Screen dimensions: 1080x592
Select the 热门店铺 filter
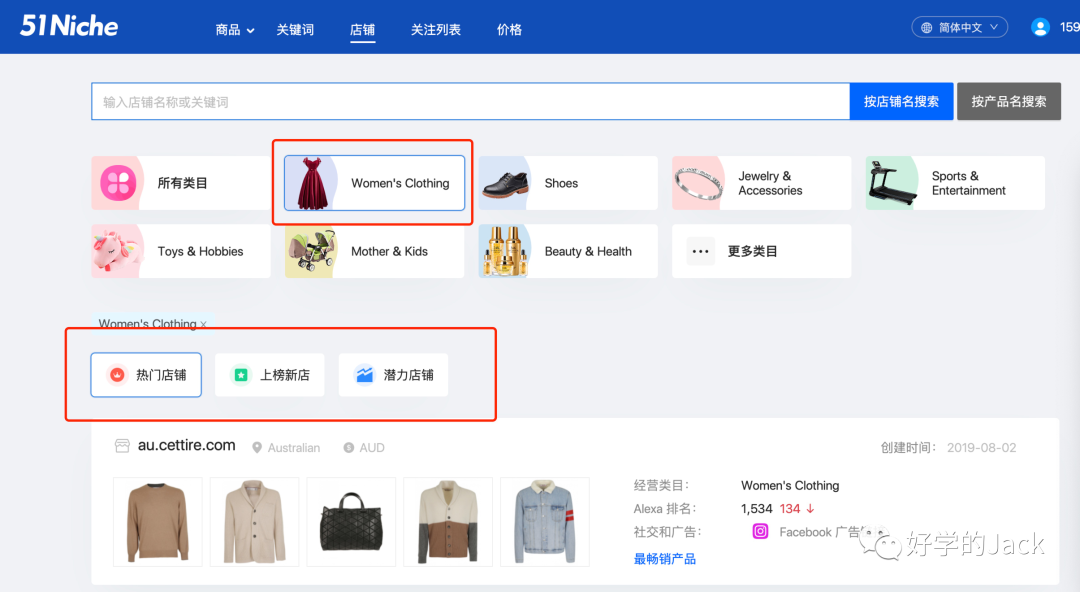pyautogui.click(x=146, y=375)
